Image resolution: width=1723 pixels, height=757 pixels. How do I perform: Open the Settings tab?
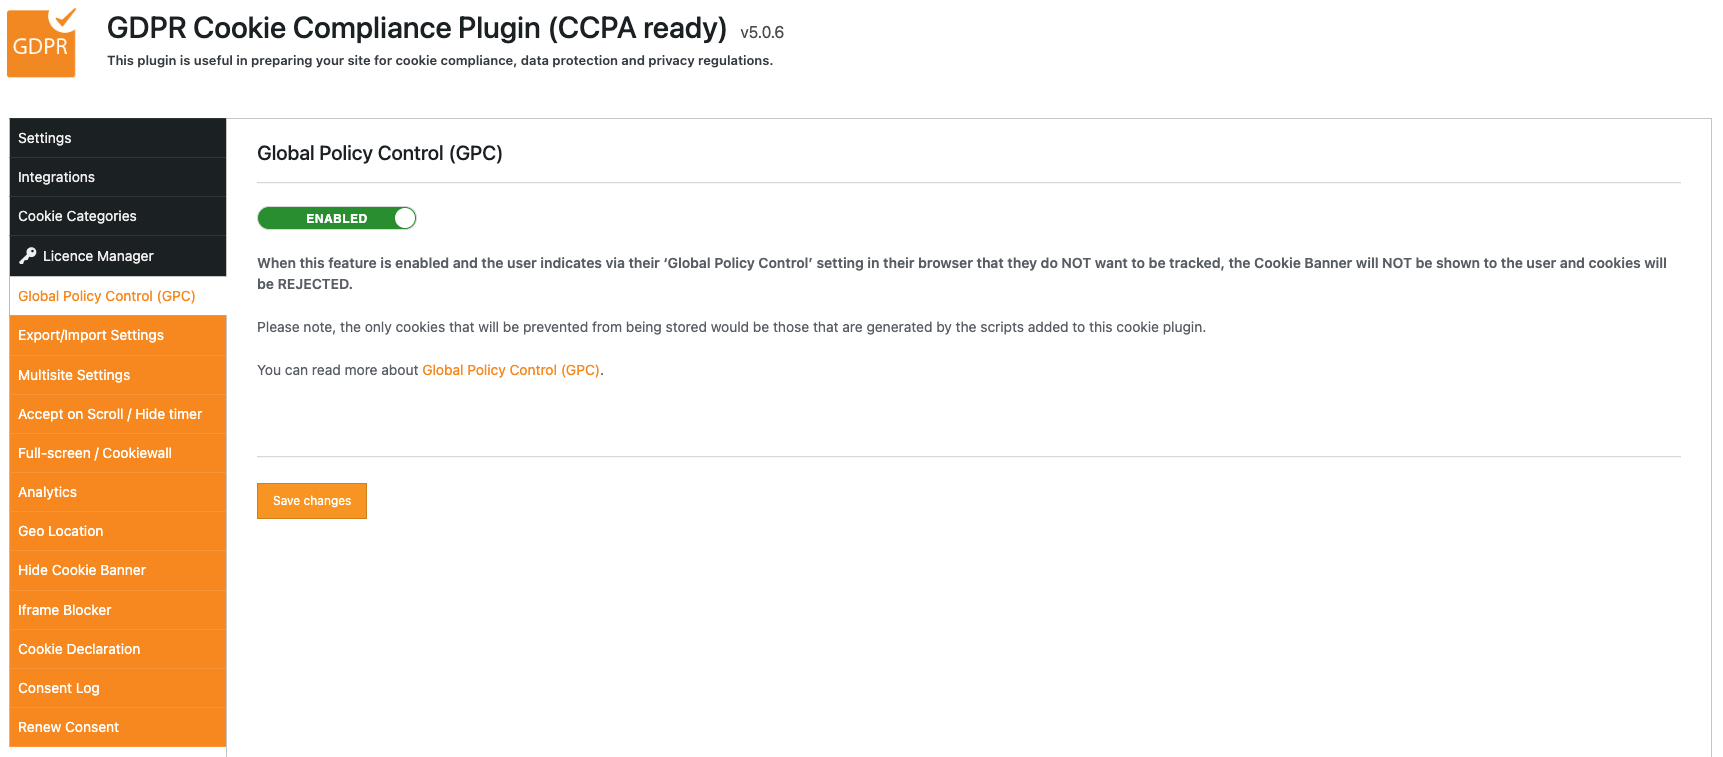pyautogui.click(x=45, y=138)
